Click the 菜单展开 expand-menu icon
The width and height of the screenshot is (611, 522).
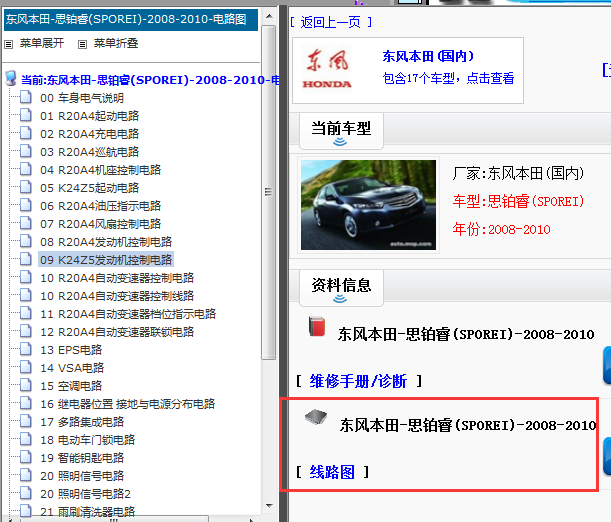point(9,44)
